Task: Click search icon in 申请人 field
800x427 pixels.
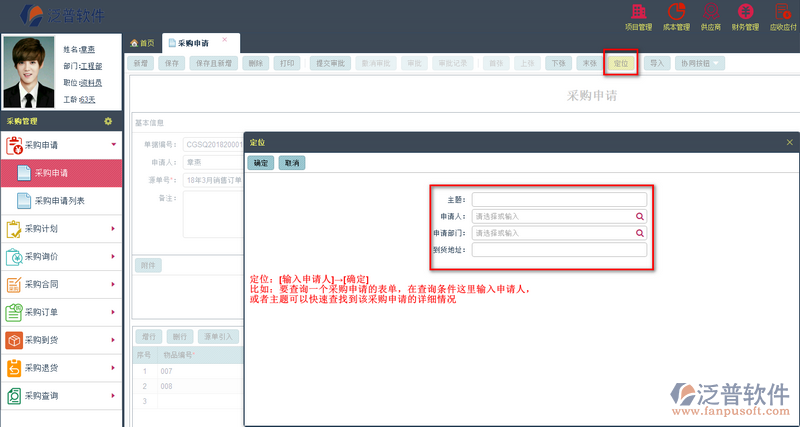Action: tap(640, 217)
